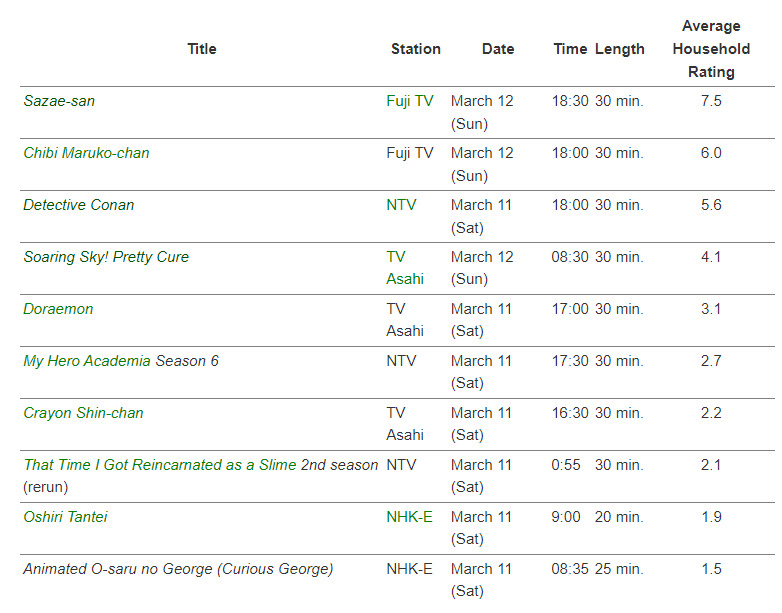Open That Time I Got Reincarnated as a Slime
The image size is (782, 613).
coord(200,465)
